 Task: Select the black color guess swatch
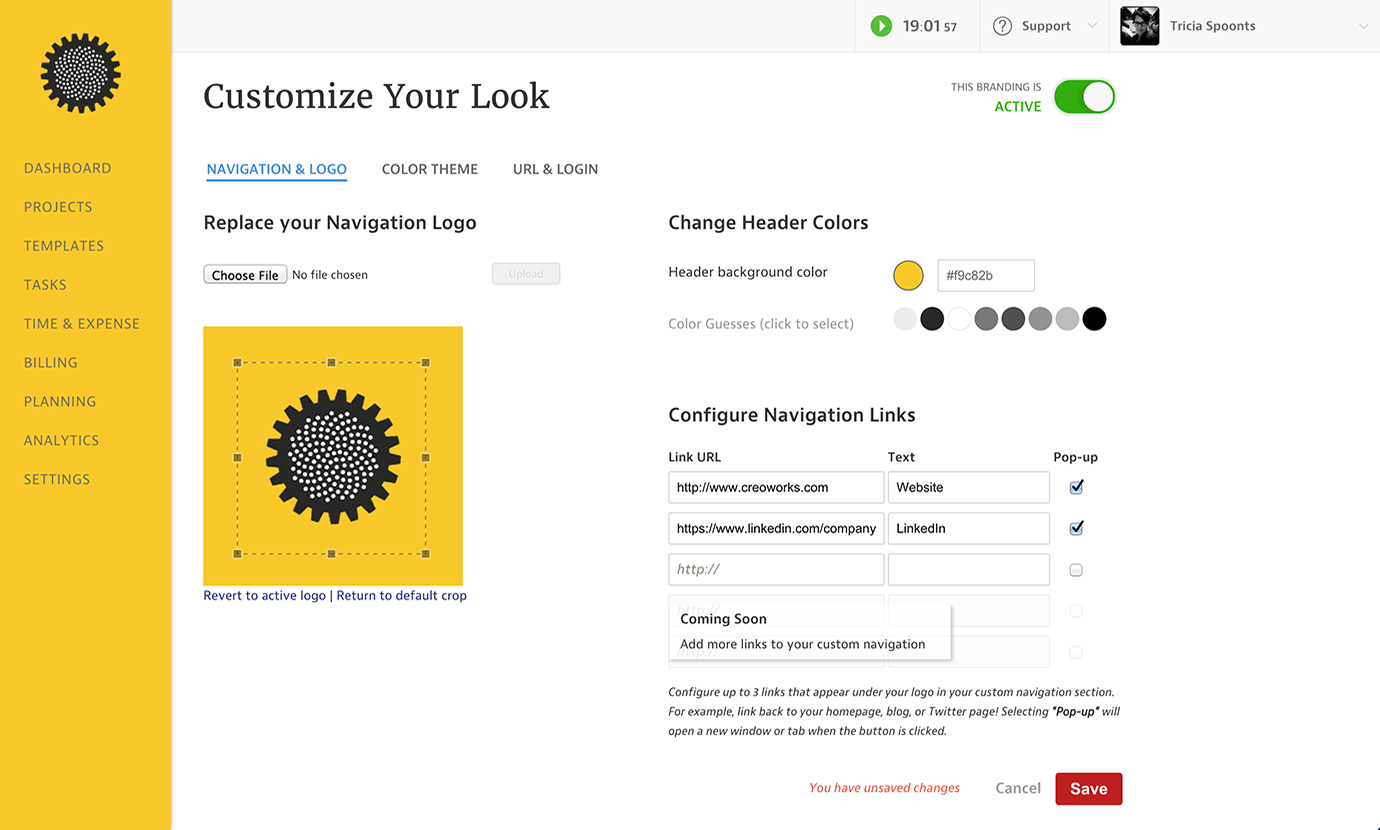tap(1095, 319)
